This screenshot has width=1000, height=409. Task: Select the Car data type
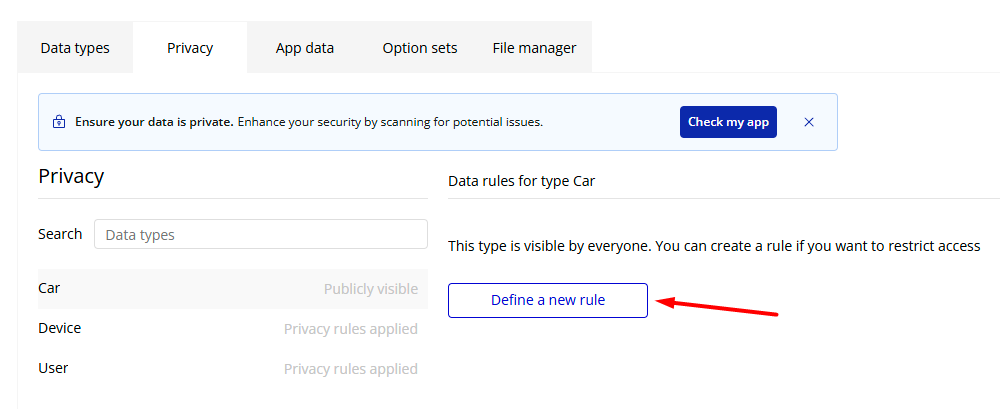[50, 288]
